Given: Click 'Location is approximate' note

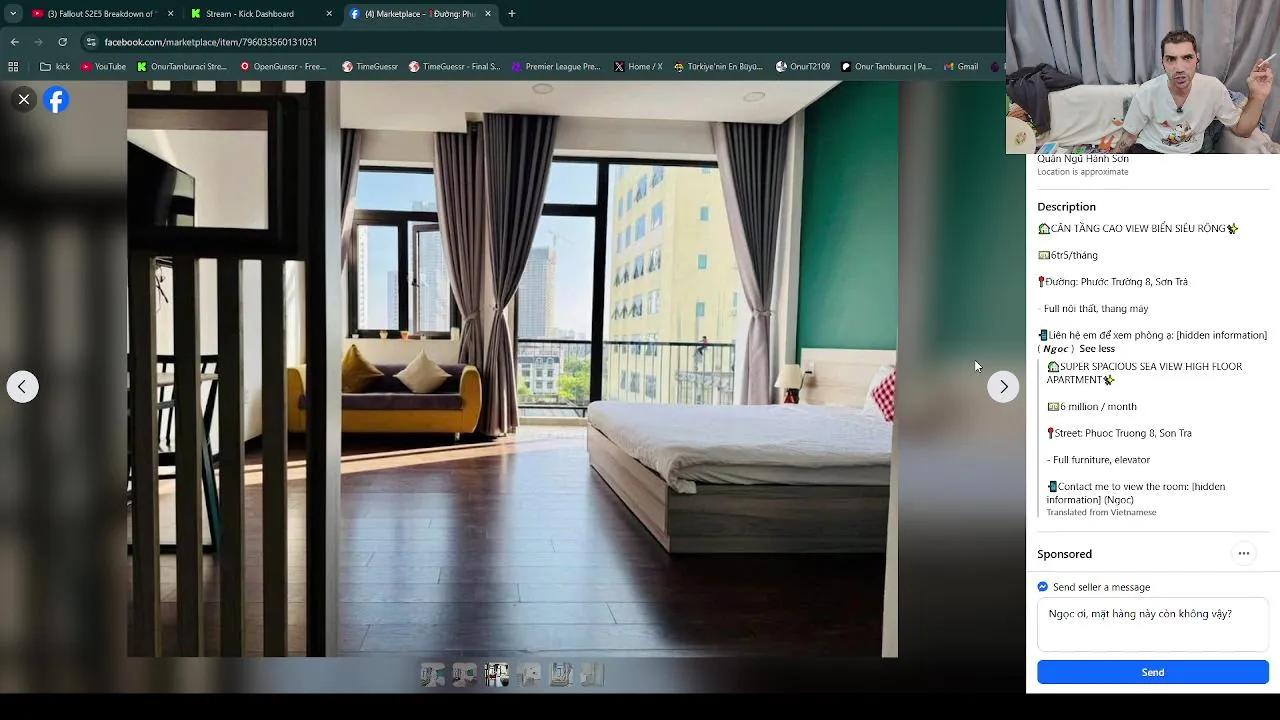Looking at the screenshot, I should coord(1082,172).
